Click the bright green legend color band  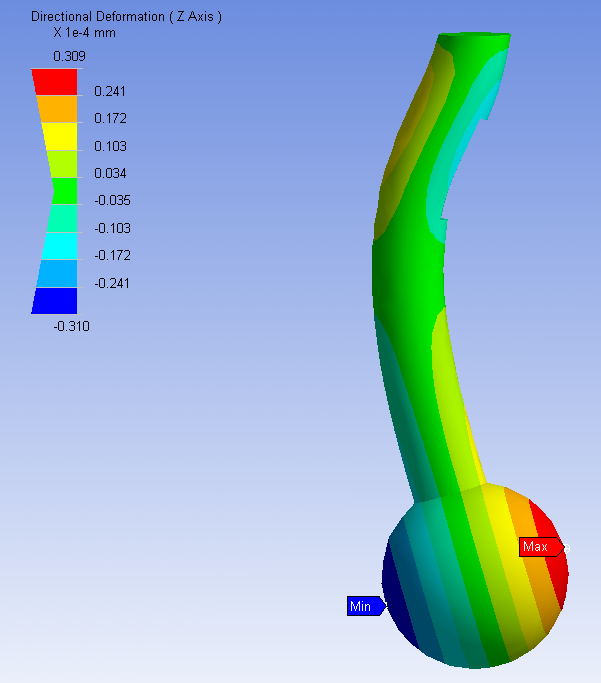[64, 191]
